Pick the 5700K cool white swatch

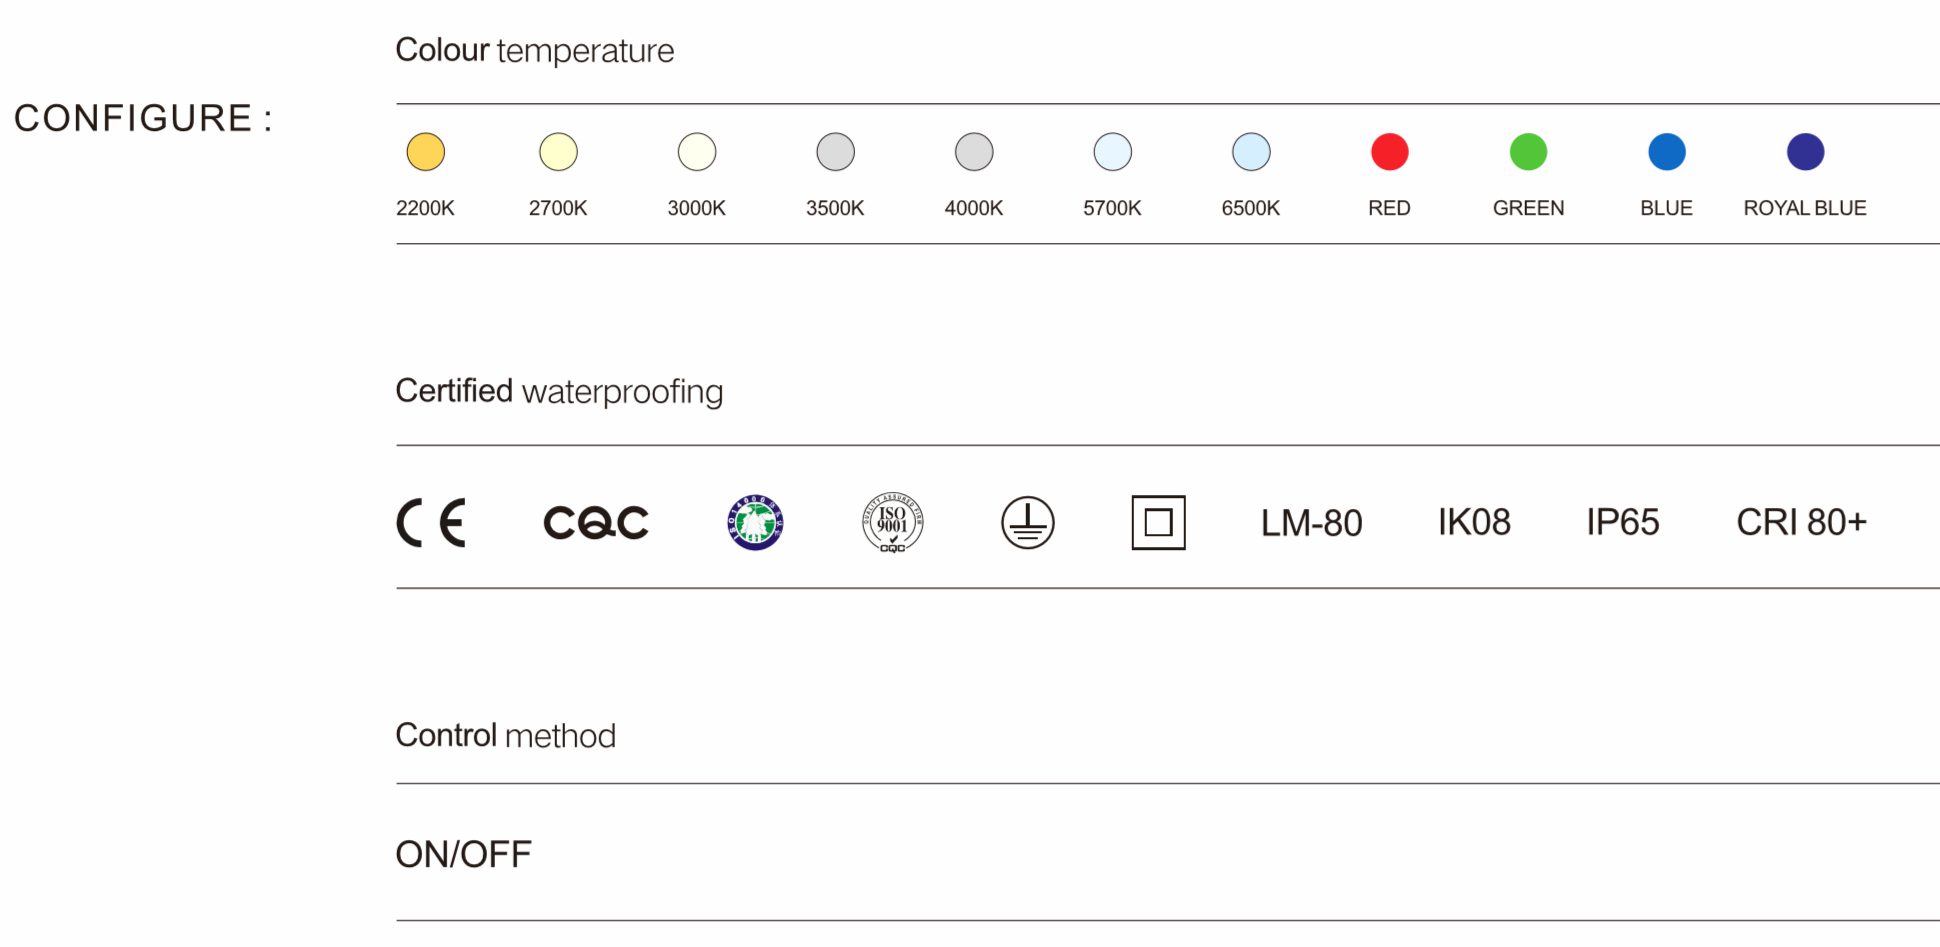point(1112,152)
